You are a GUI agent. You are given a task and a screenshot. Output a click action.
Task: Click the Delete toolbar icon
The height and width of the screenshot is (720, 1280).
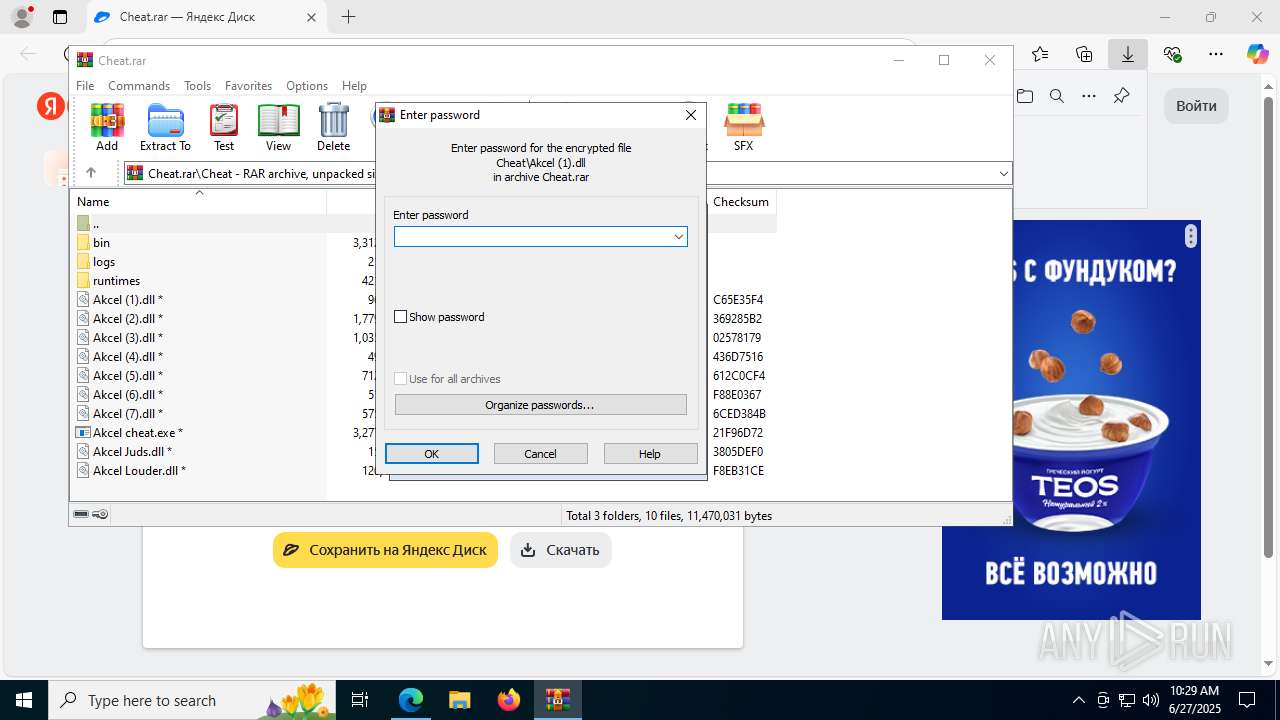(x=333, y=127)
